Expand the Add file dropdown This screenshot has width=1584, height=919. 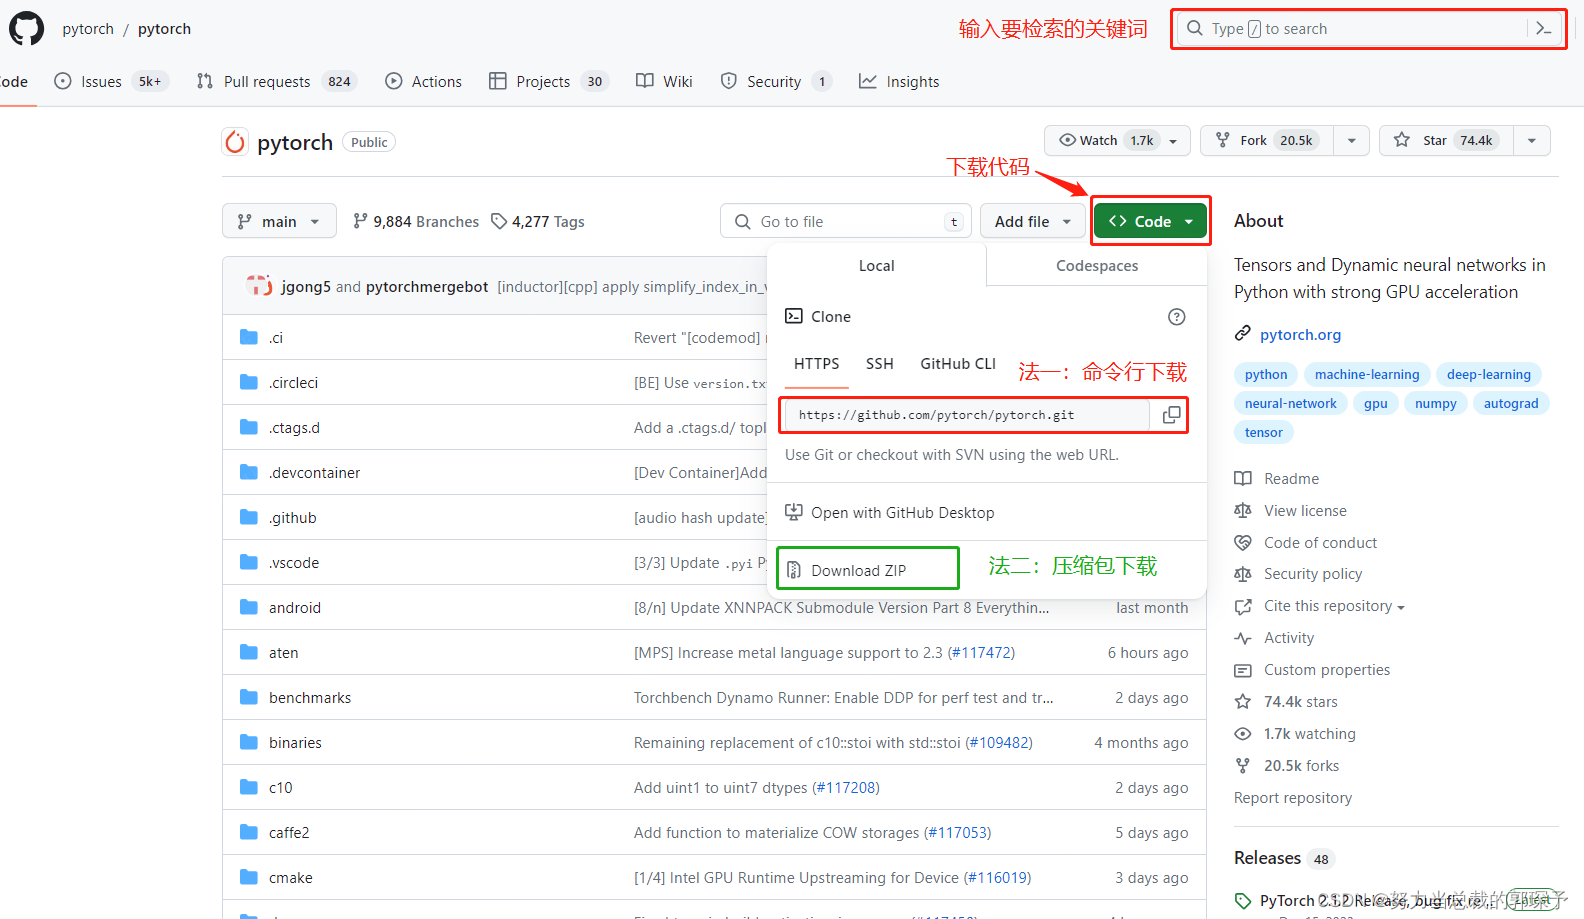(1033, 221)
